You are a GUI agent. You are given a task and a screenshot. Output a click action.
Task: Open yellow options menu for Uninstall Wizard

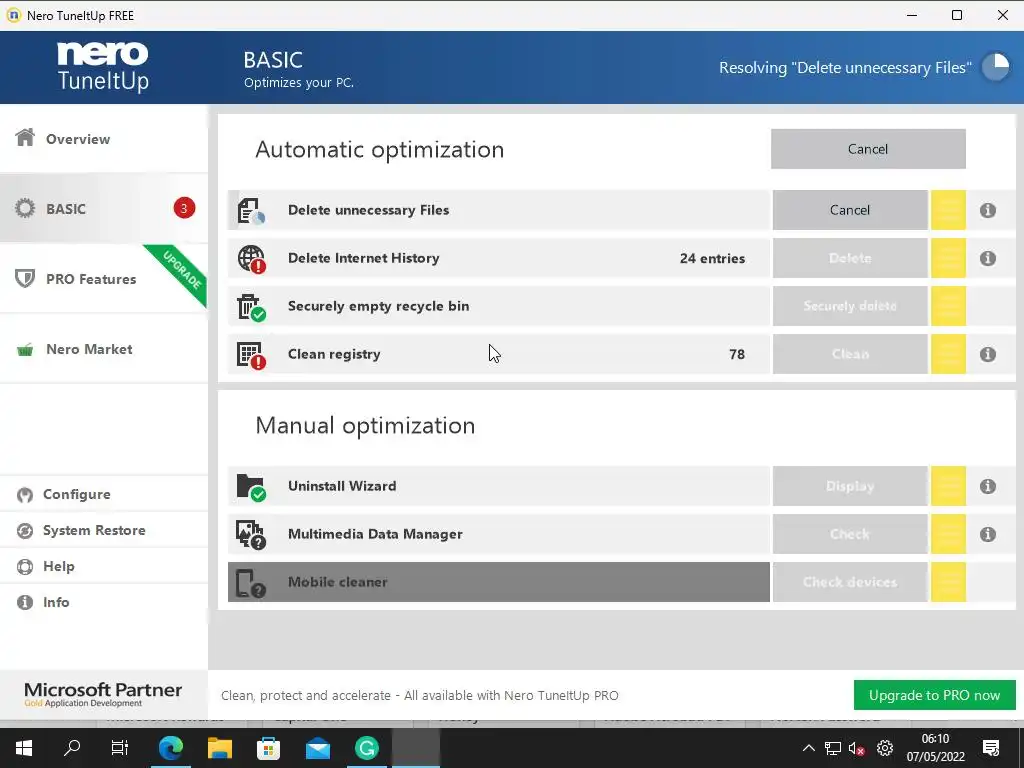(x=948, y=486)
